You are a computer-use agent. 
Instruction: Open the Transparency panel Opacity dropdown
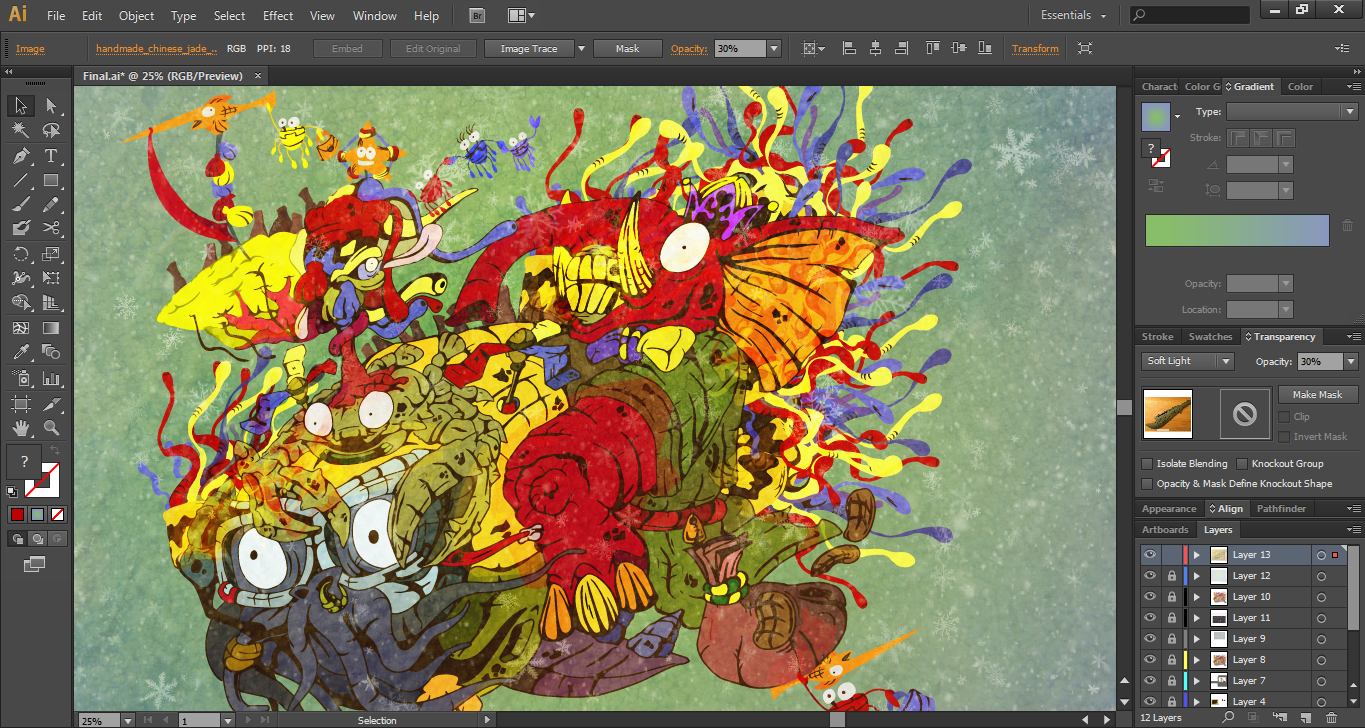click(1351, 361)
